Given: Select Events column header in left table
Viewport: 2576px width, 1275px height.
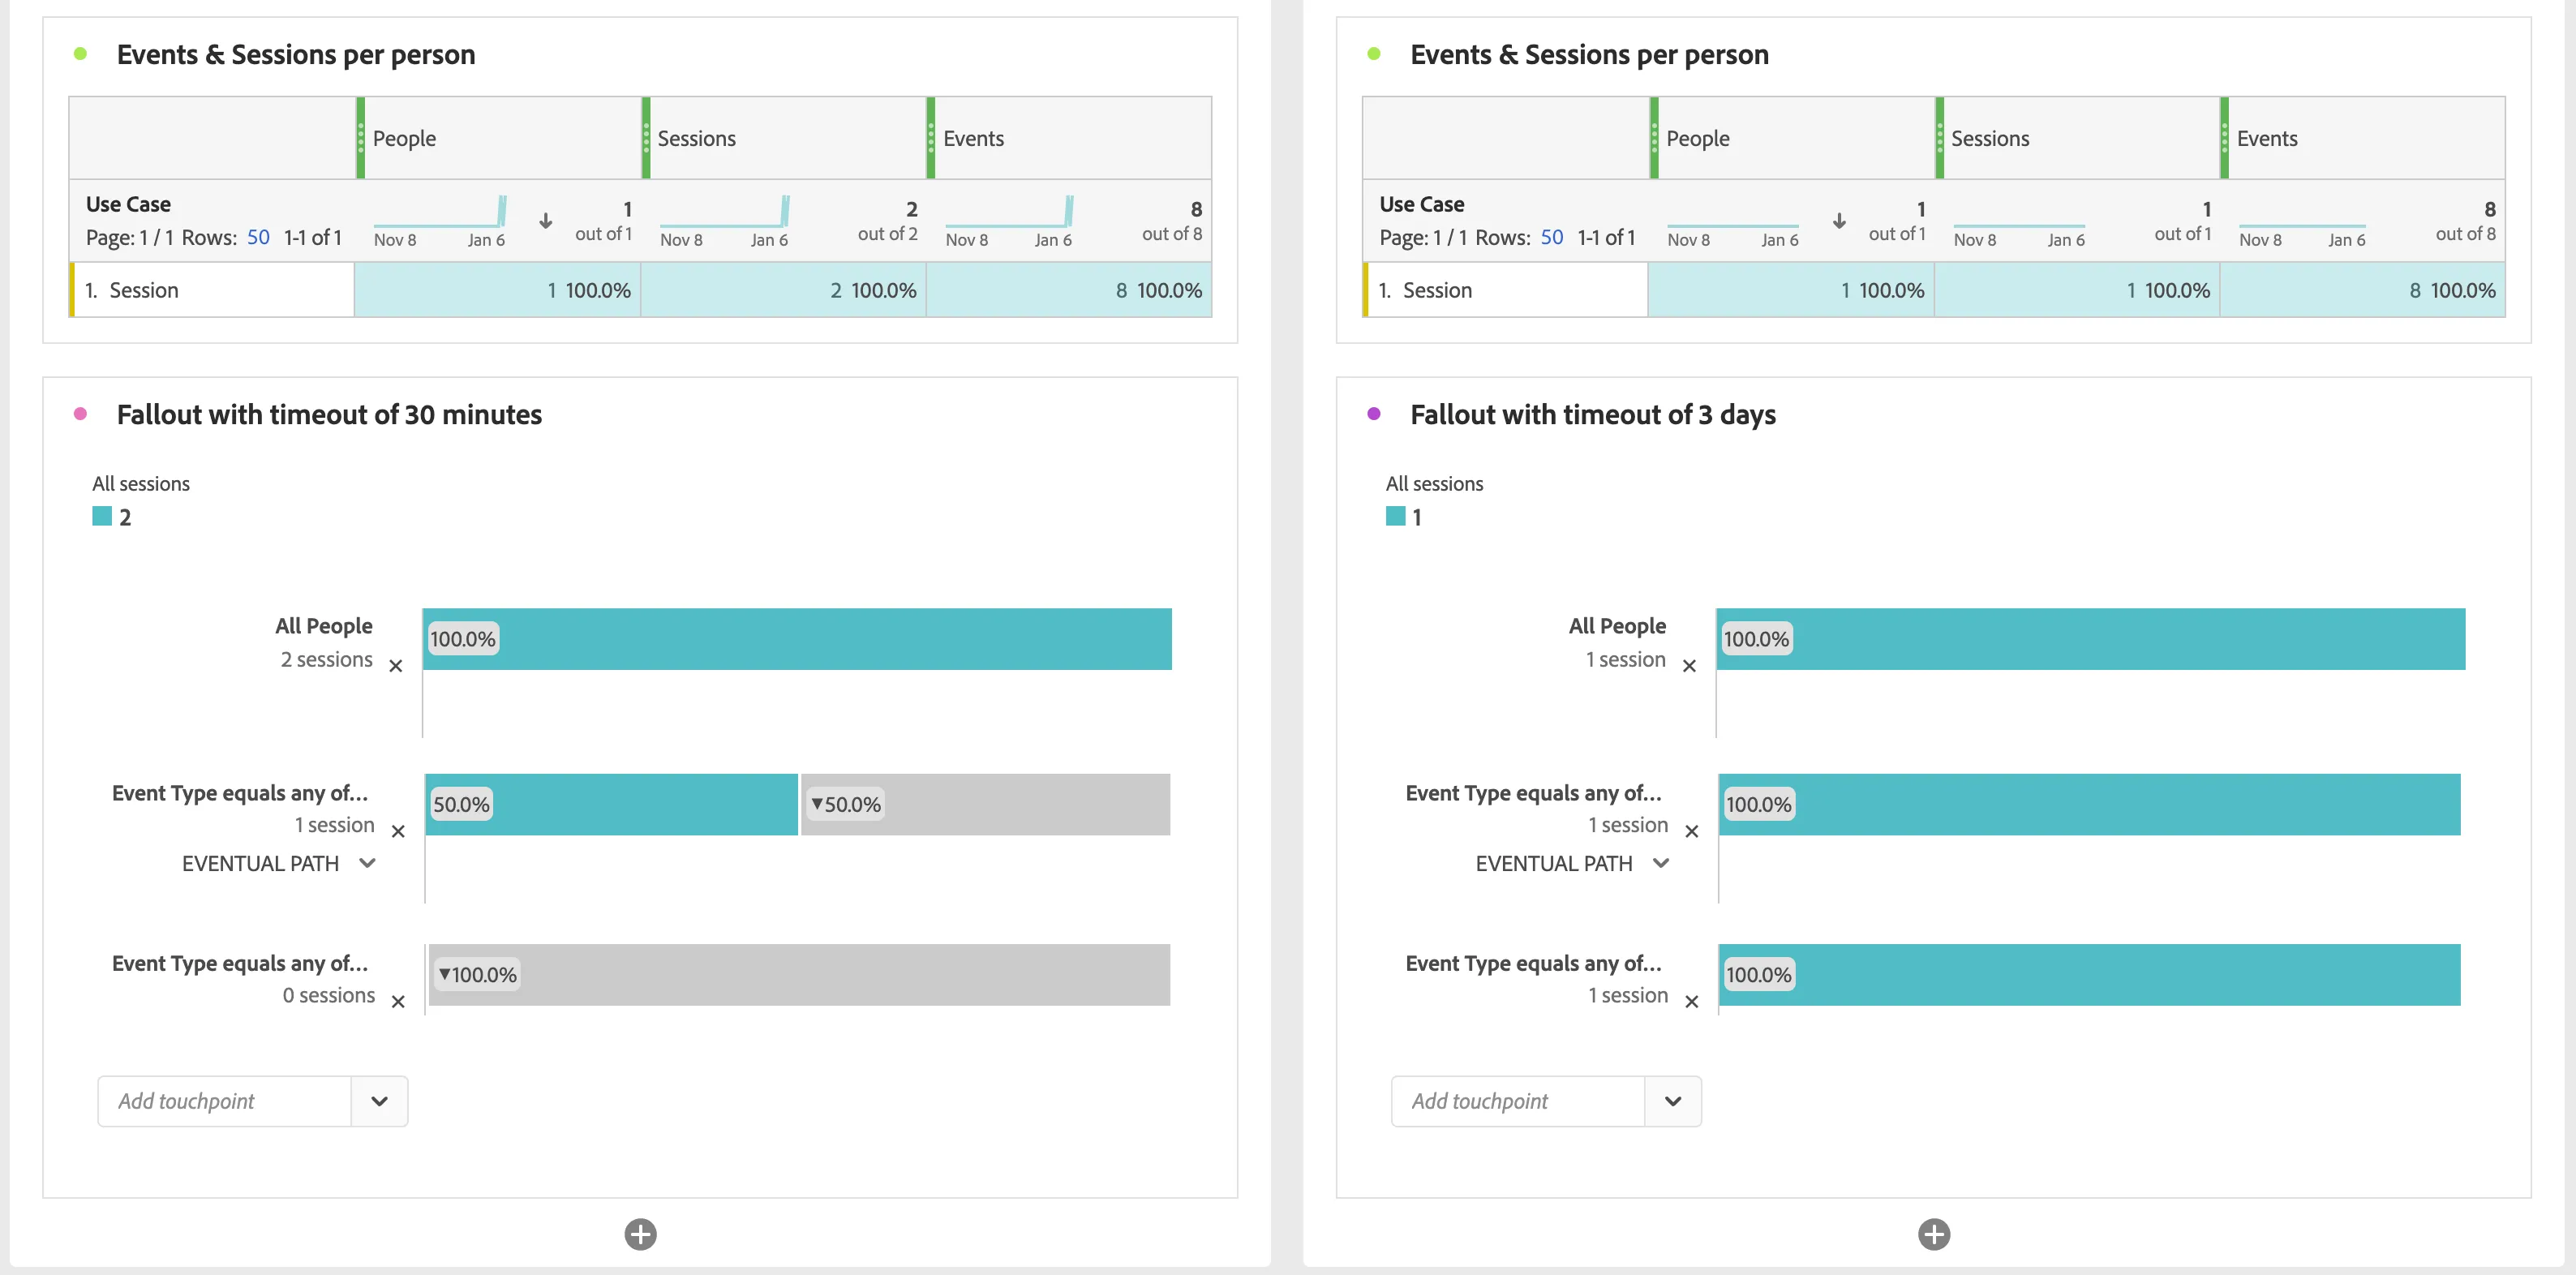Looking at the screenshot, I should click(x=1069, y=138).
